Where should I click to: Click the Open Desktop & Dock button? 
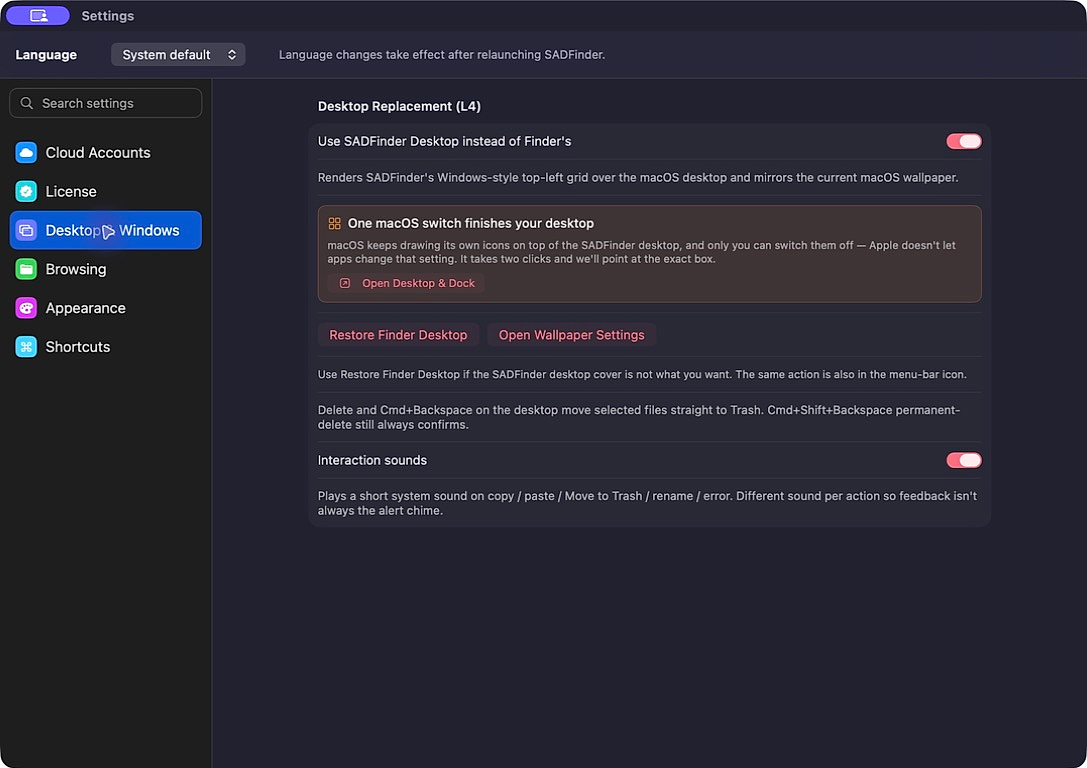[406, 283]
